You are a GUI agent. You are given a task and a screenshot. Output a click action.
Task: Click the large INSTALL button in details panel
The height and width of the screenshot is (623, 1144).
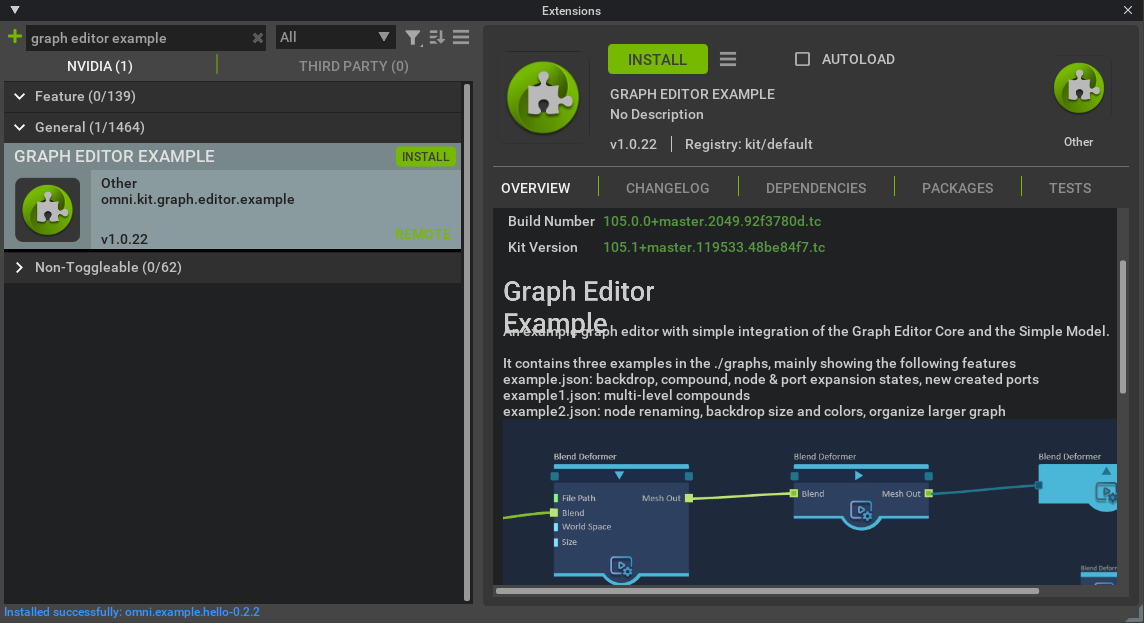657,59
